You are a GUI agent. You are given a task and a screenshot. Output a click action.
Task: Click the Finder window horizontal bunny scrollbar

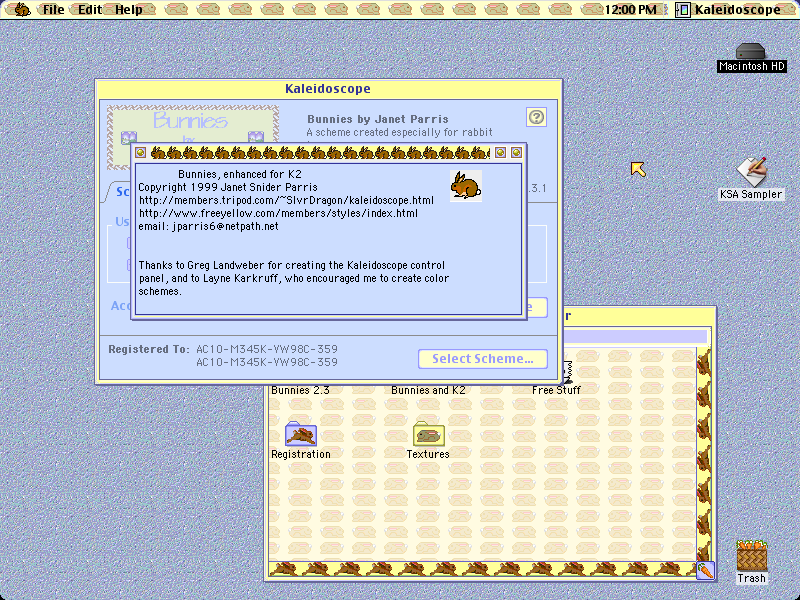(x=483, y=569)
